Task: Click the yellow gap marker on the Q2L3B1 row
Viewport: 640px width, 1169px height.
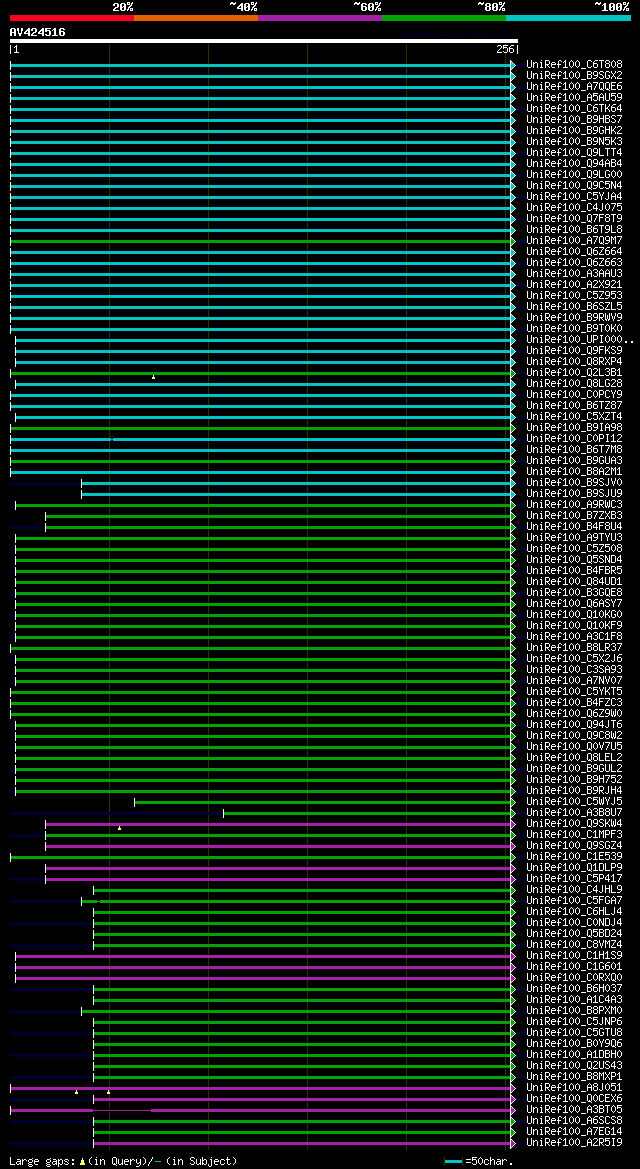Action: [x=154, y=377]
